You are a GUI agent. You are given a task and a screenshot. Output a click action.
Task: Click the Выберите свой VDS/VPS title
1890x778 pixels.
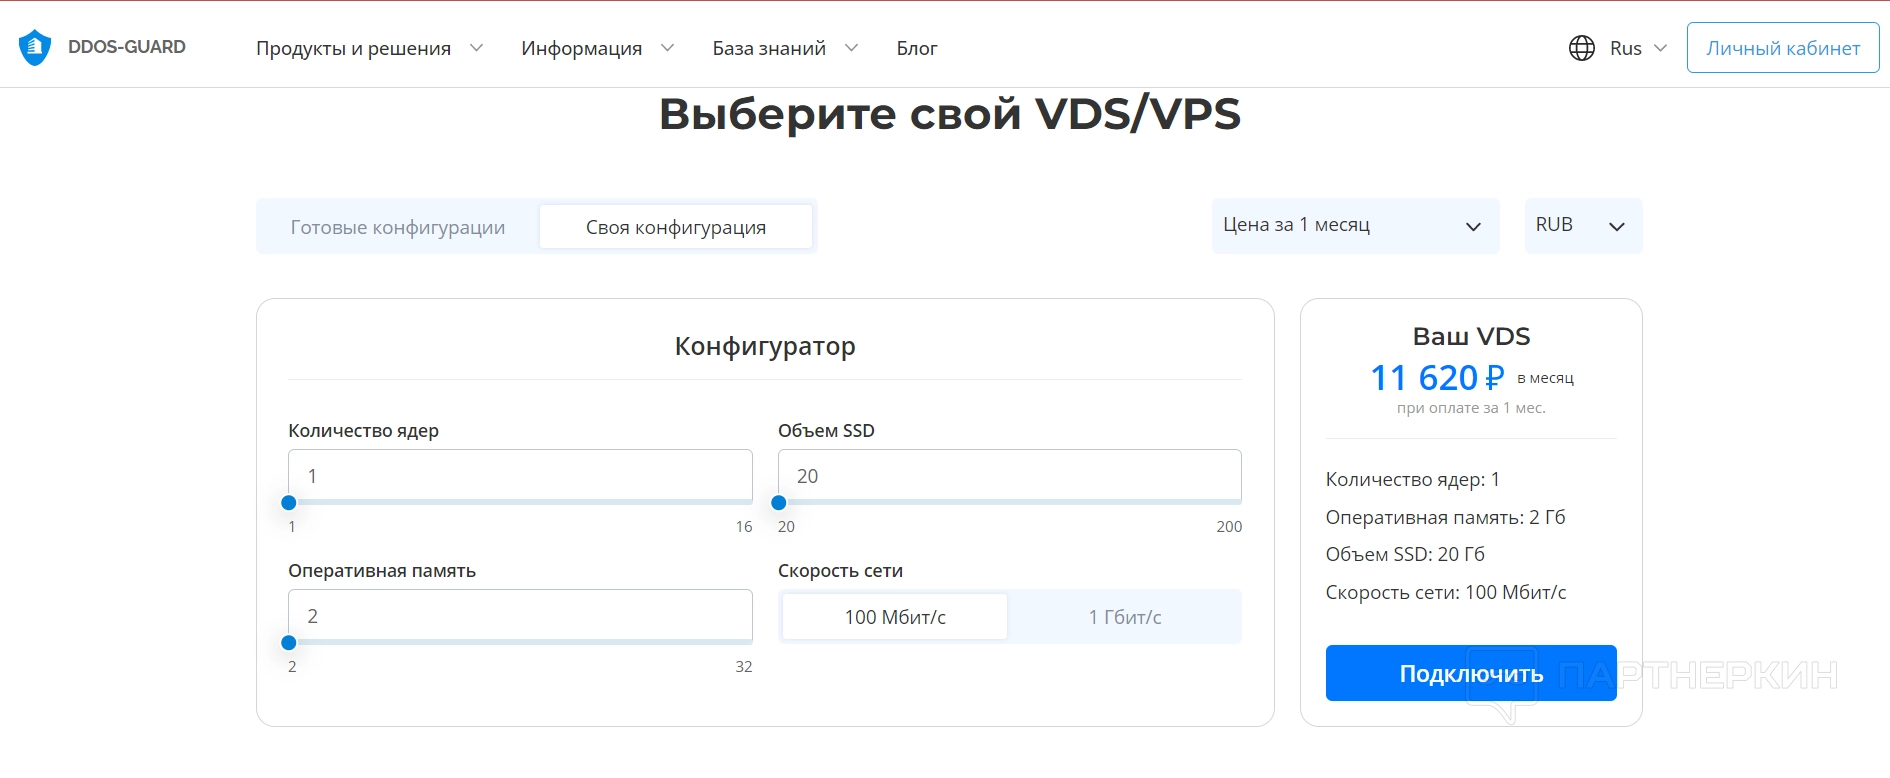[x=950, y=113]
